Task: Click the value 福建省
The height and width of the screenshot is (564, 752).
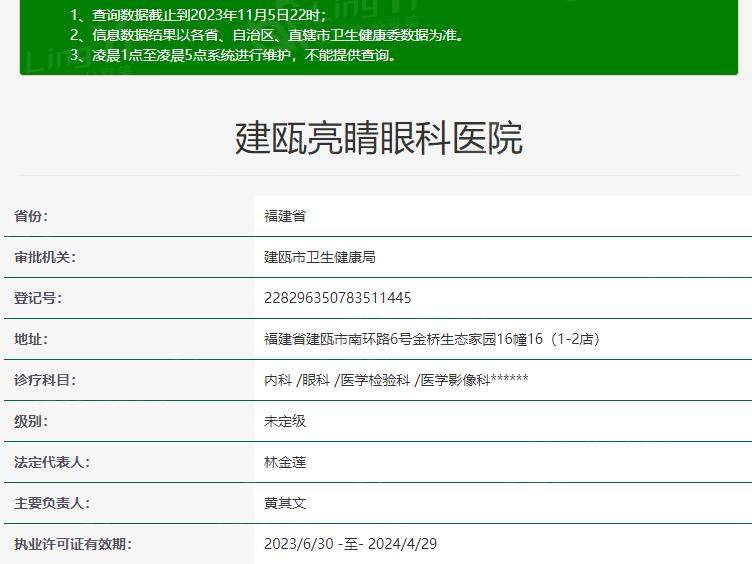Action: 285,216
